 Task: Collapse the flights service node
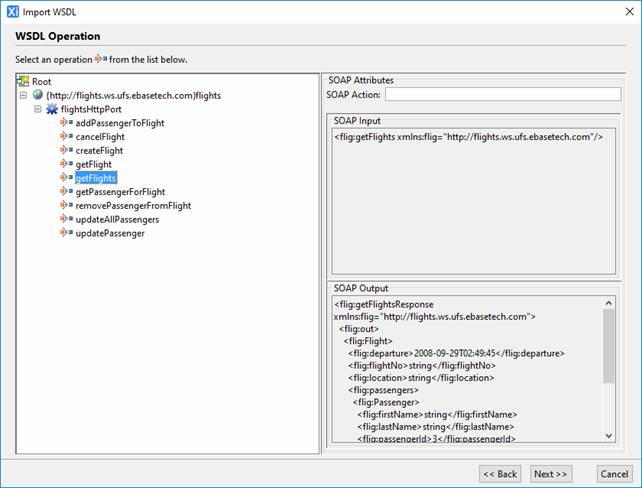(23, 95)
